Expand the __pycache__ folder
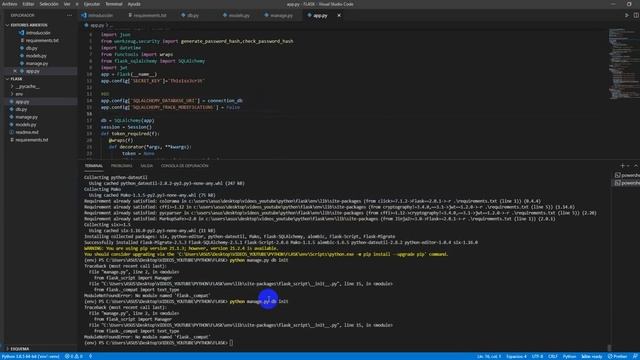Screen dimensions: 640x360 coord(28,87)
